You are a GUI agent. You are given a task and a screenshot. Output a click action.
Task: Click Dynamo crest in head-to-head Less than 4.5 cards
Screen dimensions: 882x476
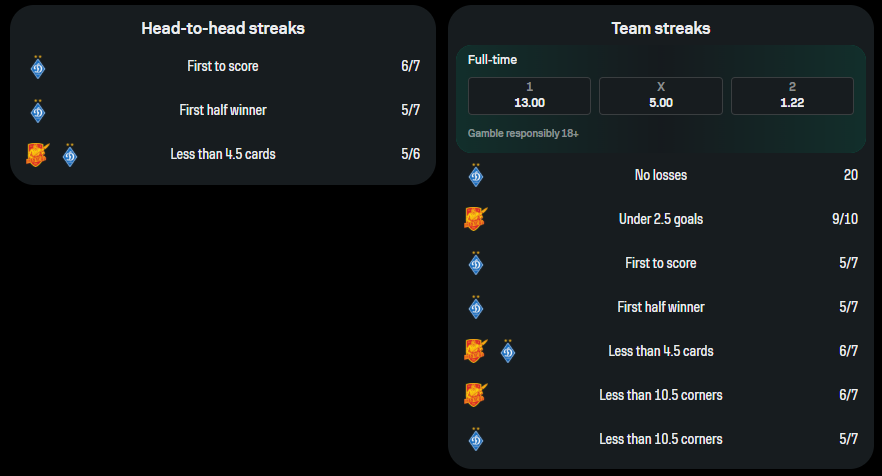coord(70,155)
